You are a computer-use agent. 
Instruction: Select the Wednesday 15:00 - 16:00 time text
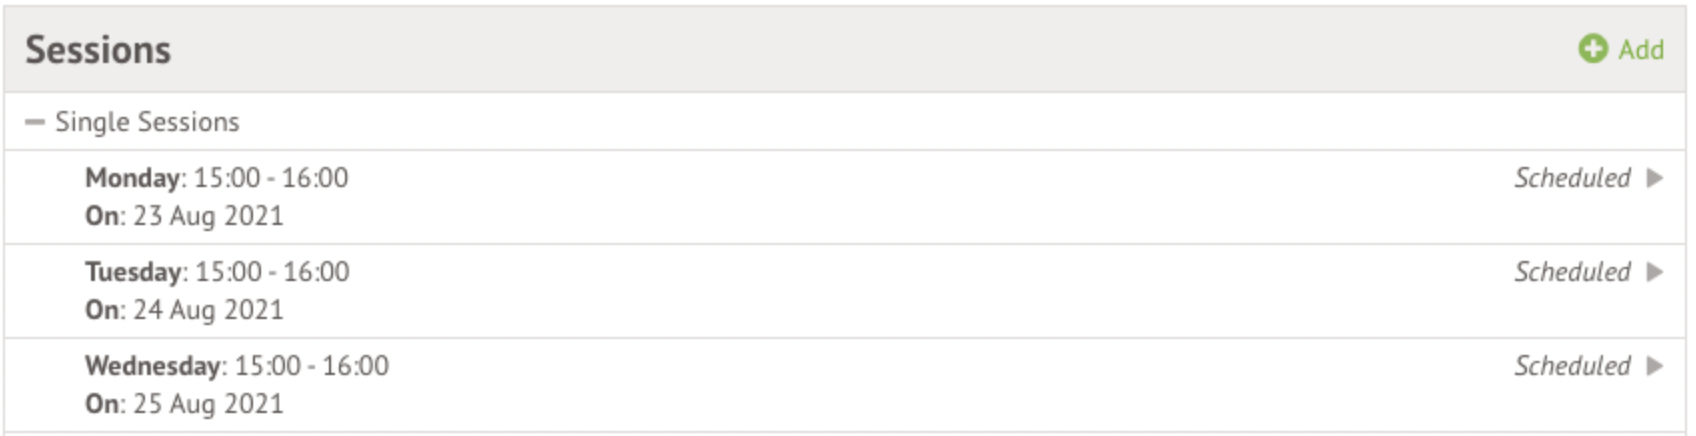(x=311, y=366)
